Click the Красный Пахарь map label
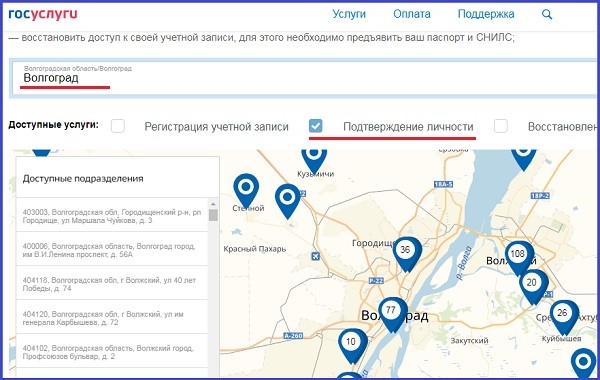Viewport: 600px width, 380px height. [255, 249]
